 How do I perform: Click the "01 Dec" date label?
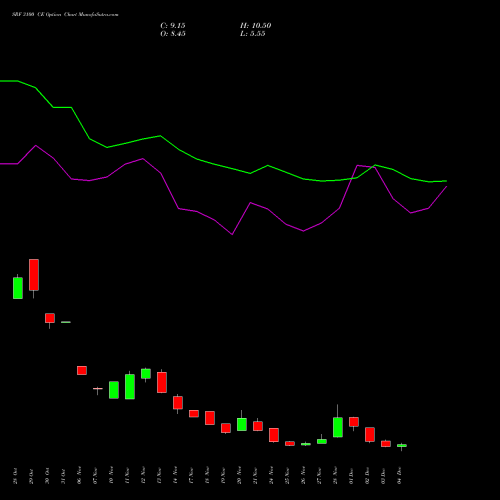pyautogui.click(x=351, y=476)
